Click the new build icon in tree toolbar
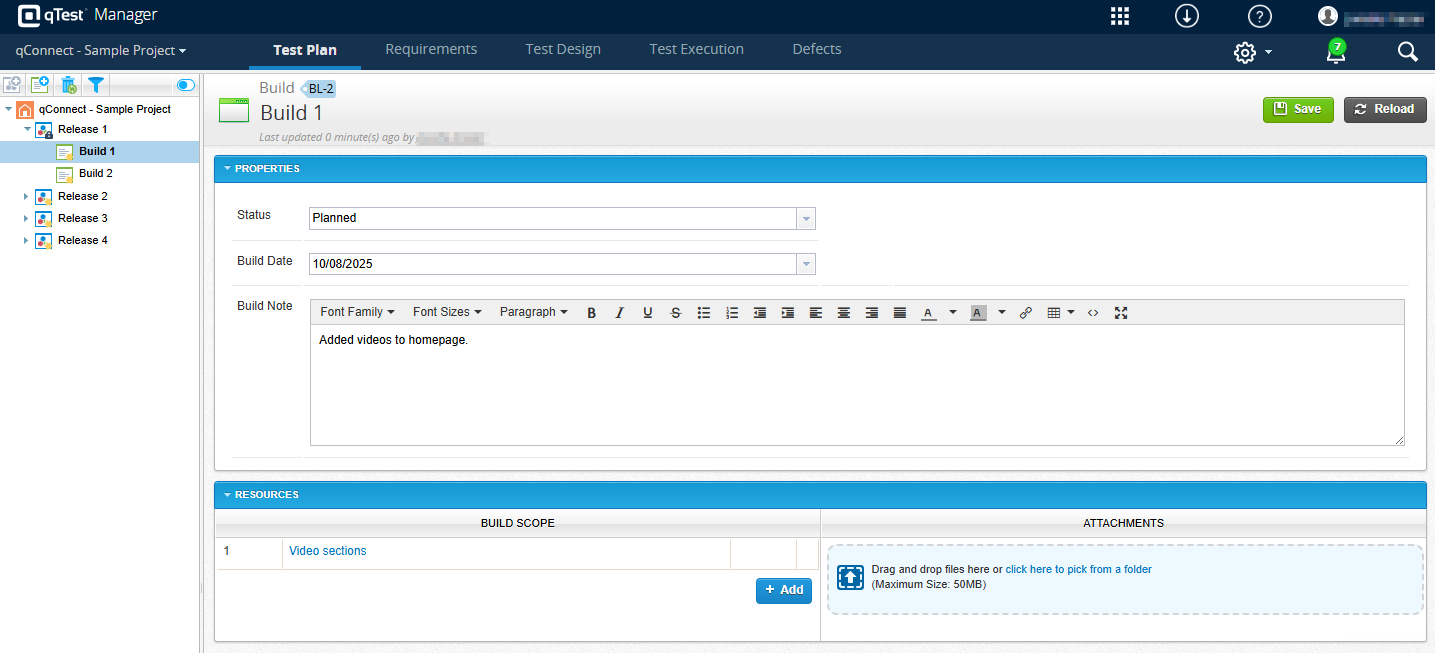This screenshot has height=653, width=1435. pos(40,85)
